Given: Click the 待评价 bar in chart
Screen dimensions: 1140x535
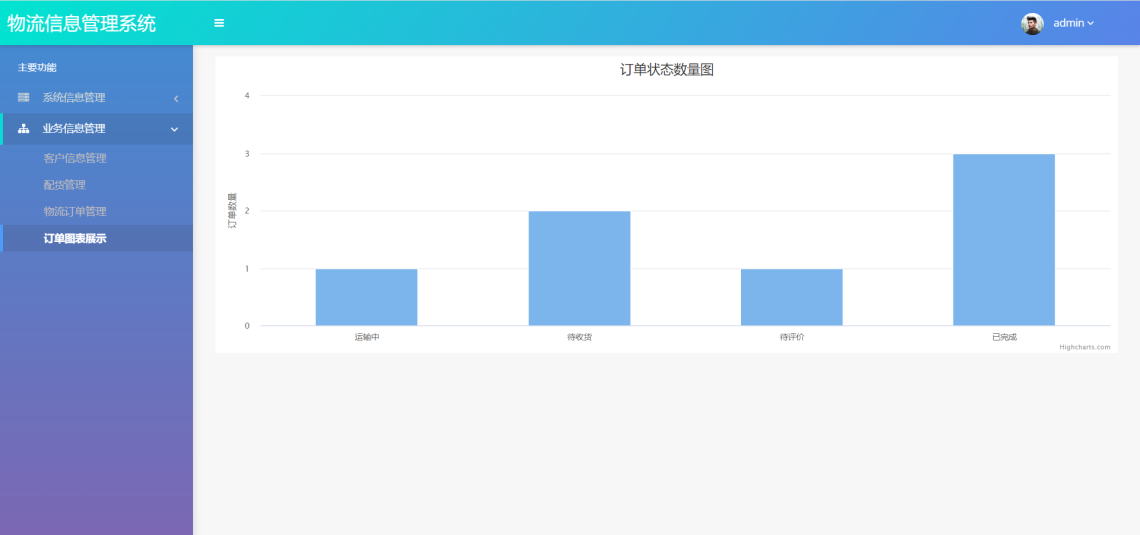Looking at the screenshot, I should coord(792,297).
